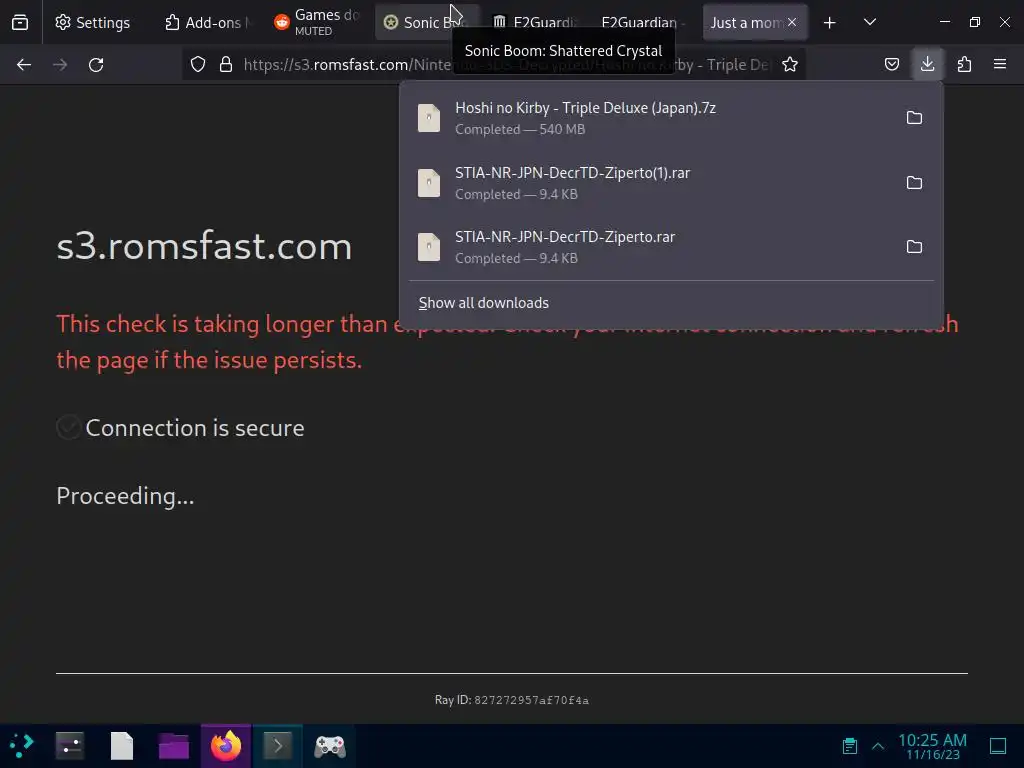
Task: Open a new tab with plus button
Action: click(x=829, y=23)
